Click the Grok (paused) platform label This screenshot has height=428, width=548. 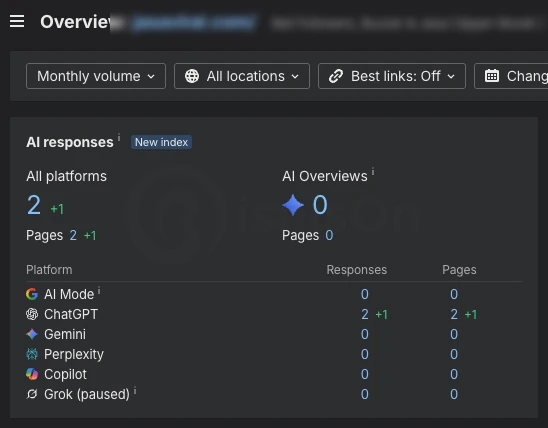pos(87,394)
